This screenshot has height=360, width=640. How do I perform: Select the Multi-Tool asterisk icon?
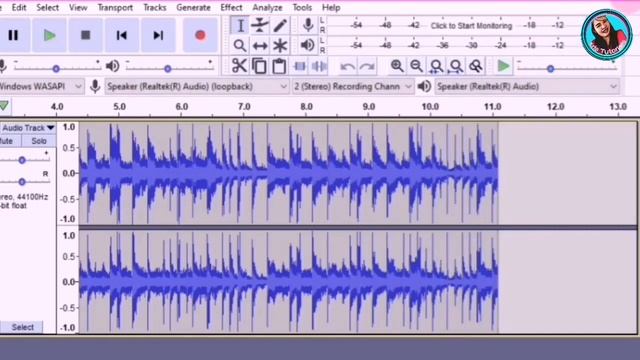[x=280, y=45]
